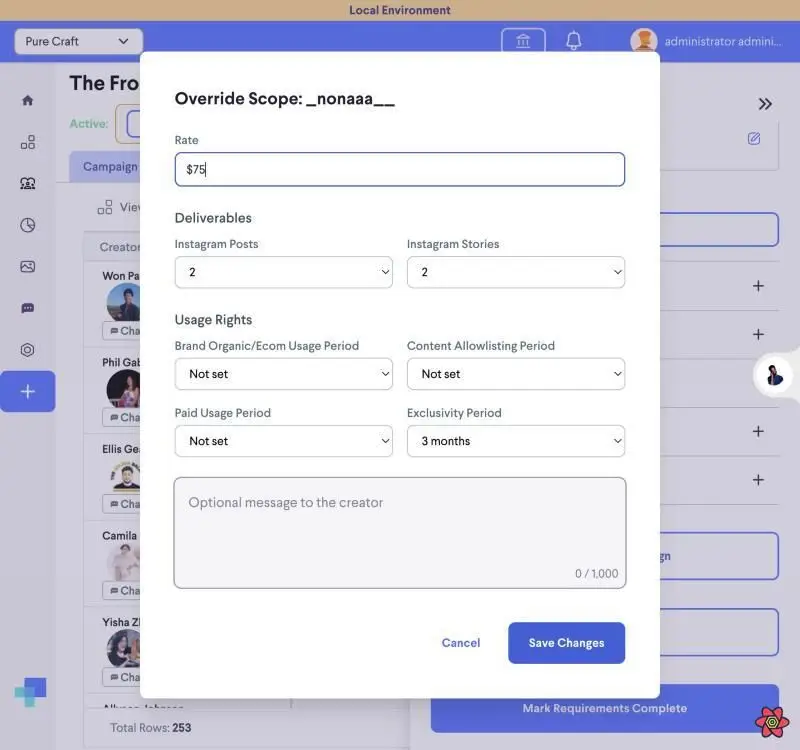The height and width of the screenshot is (750, 800).
Task: Open Chat for Camila creator row
Action: click(x=121, y=591)
